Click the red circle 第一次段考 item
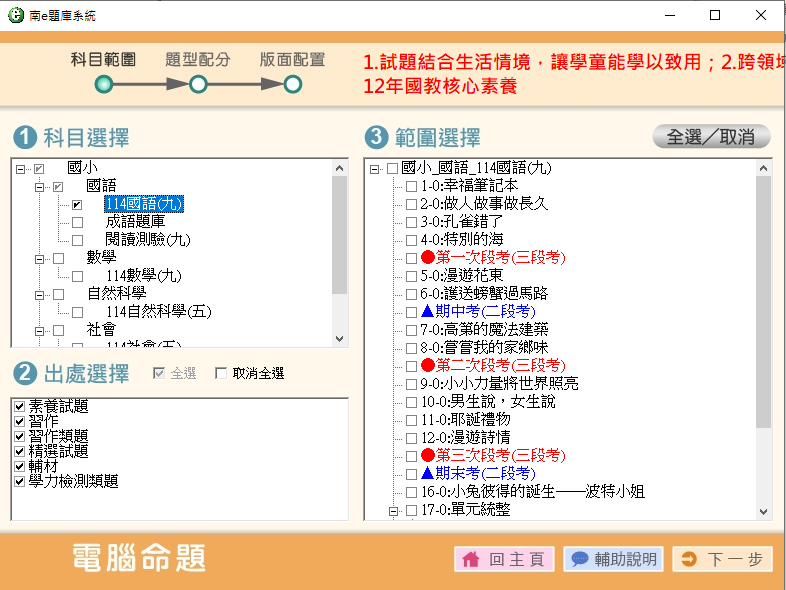This screenshot has height=590, width=786. (475, 257)
